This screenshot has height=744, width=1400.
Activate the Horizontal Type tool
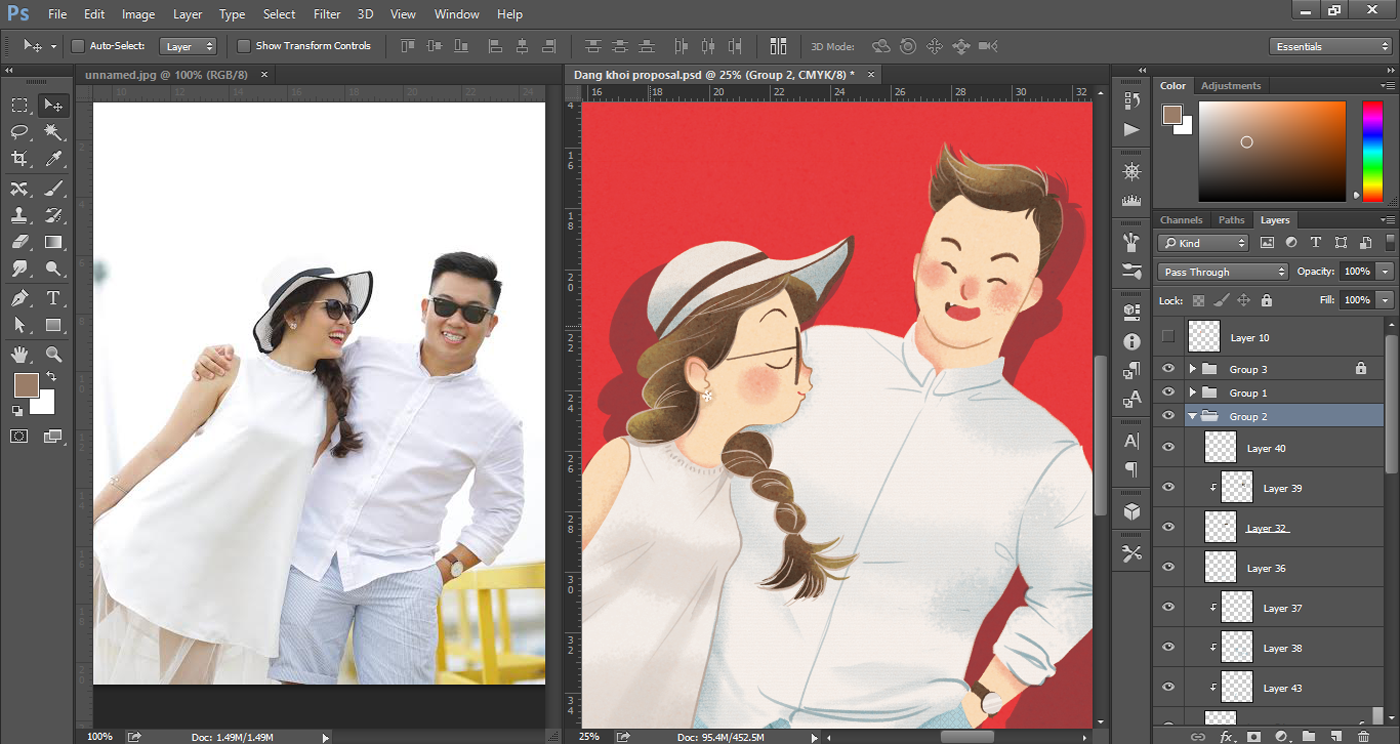pos(54,298)
